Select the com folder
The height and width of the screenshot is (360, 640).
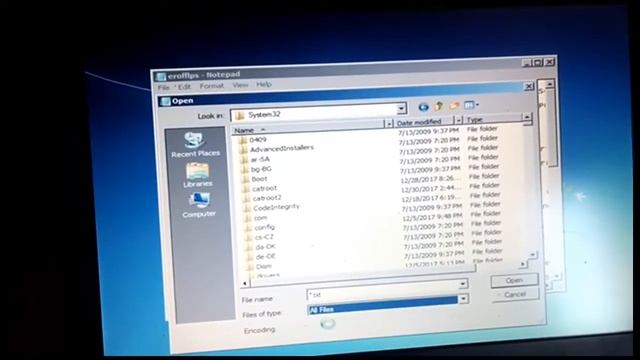click(x=260, y=218)
